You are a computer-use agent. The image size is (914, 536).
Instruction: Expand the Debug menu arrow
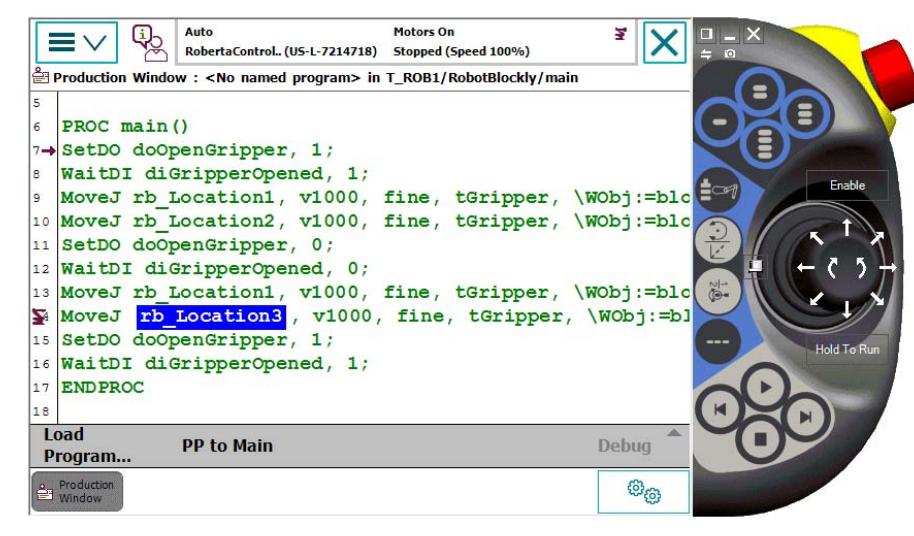[674, 433]
